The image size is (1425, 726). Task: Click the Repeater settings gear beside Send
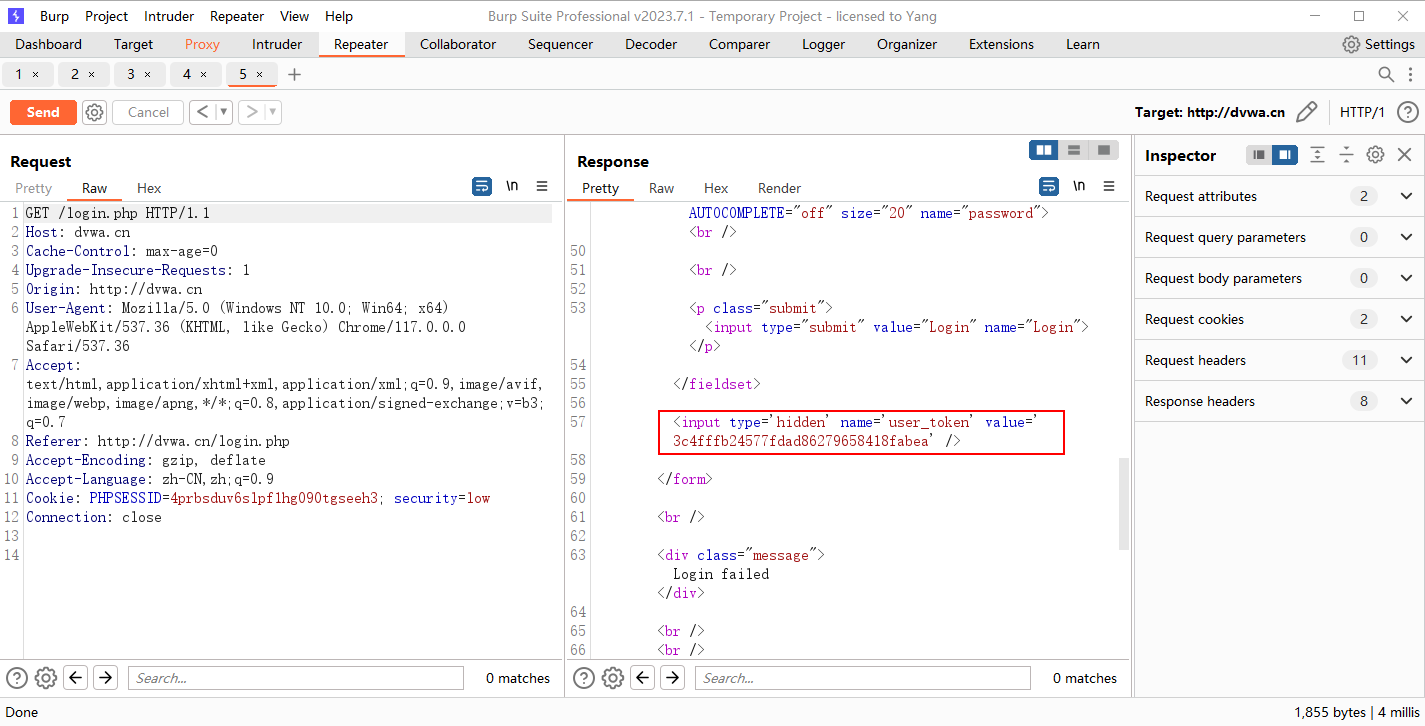[94, 113]
